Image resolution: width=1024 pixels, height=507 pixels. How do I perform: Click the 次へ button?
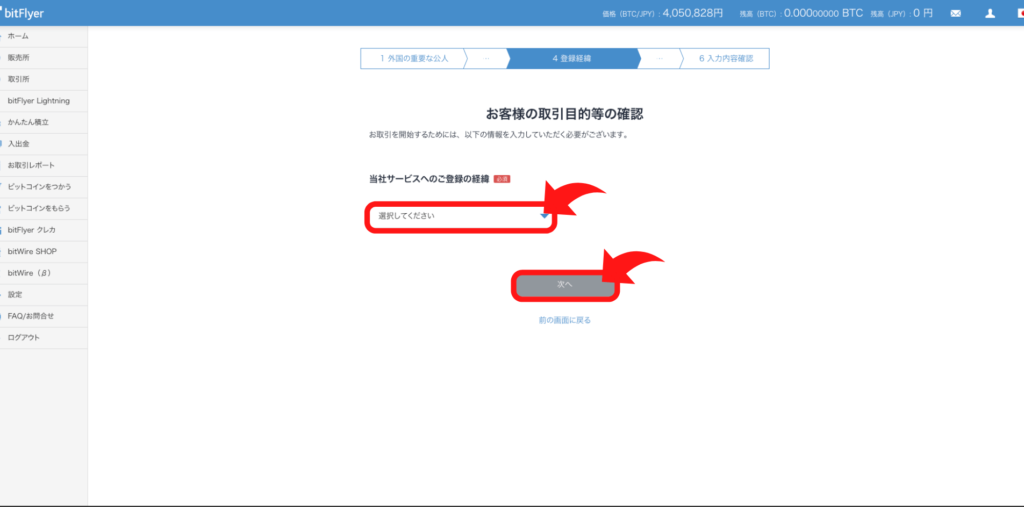(x=565, y=286)
